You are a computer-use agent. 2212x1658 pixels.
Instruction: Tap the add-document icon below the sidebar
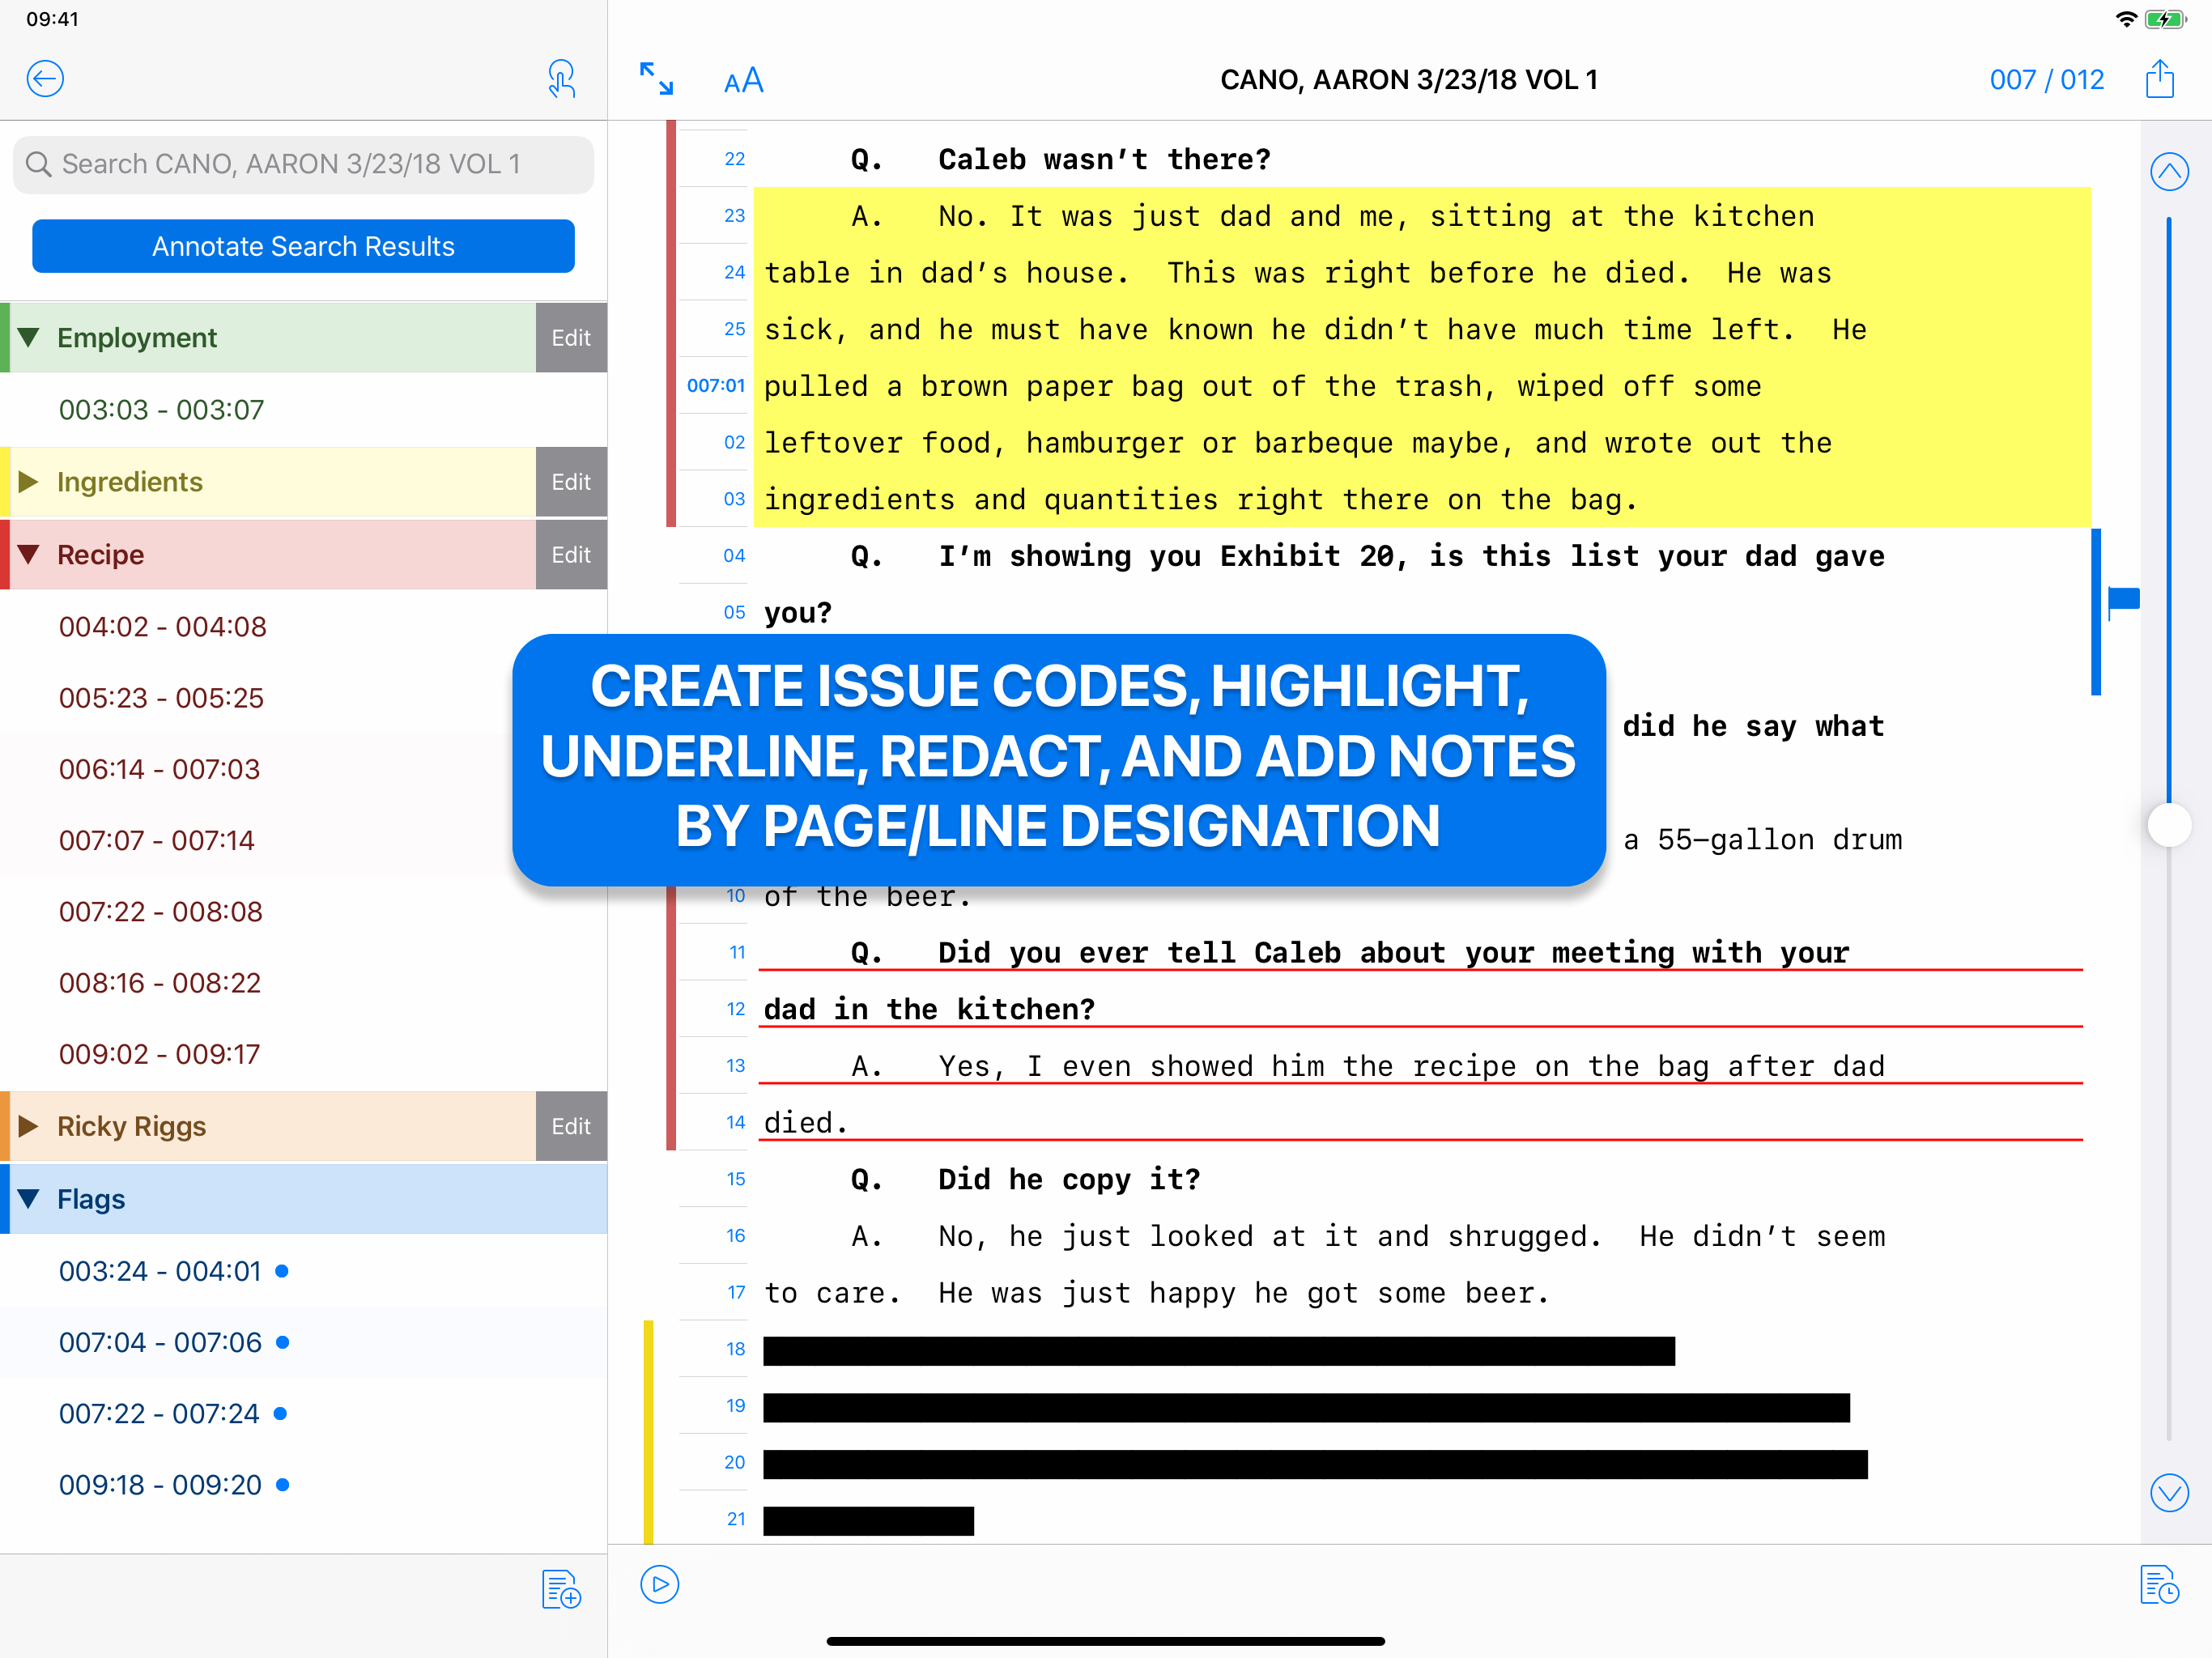tap(561, 1590)
